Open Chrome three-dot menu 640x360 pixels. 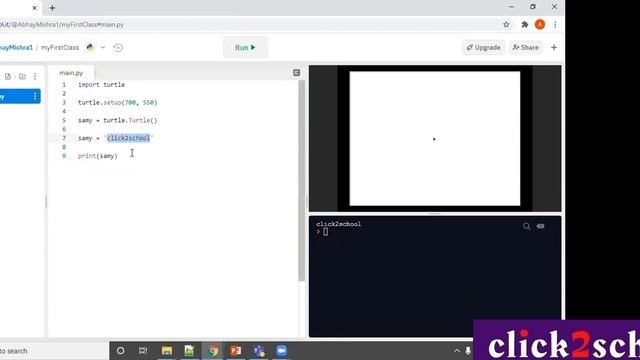click(555, 24)
